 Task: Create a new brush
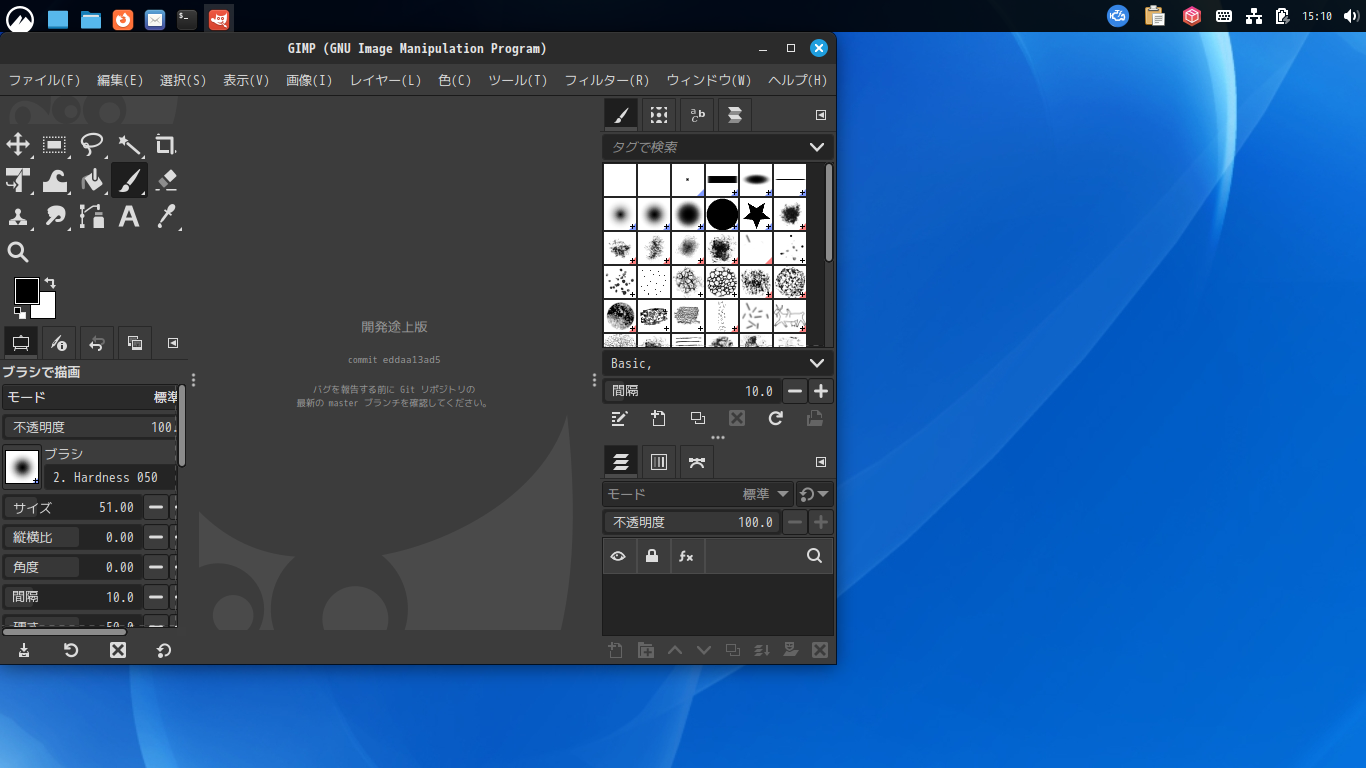coord(658,418)
